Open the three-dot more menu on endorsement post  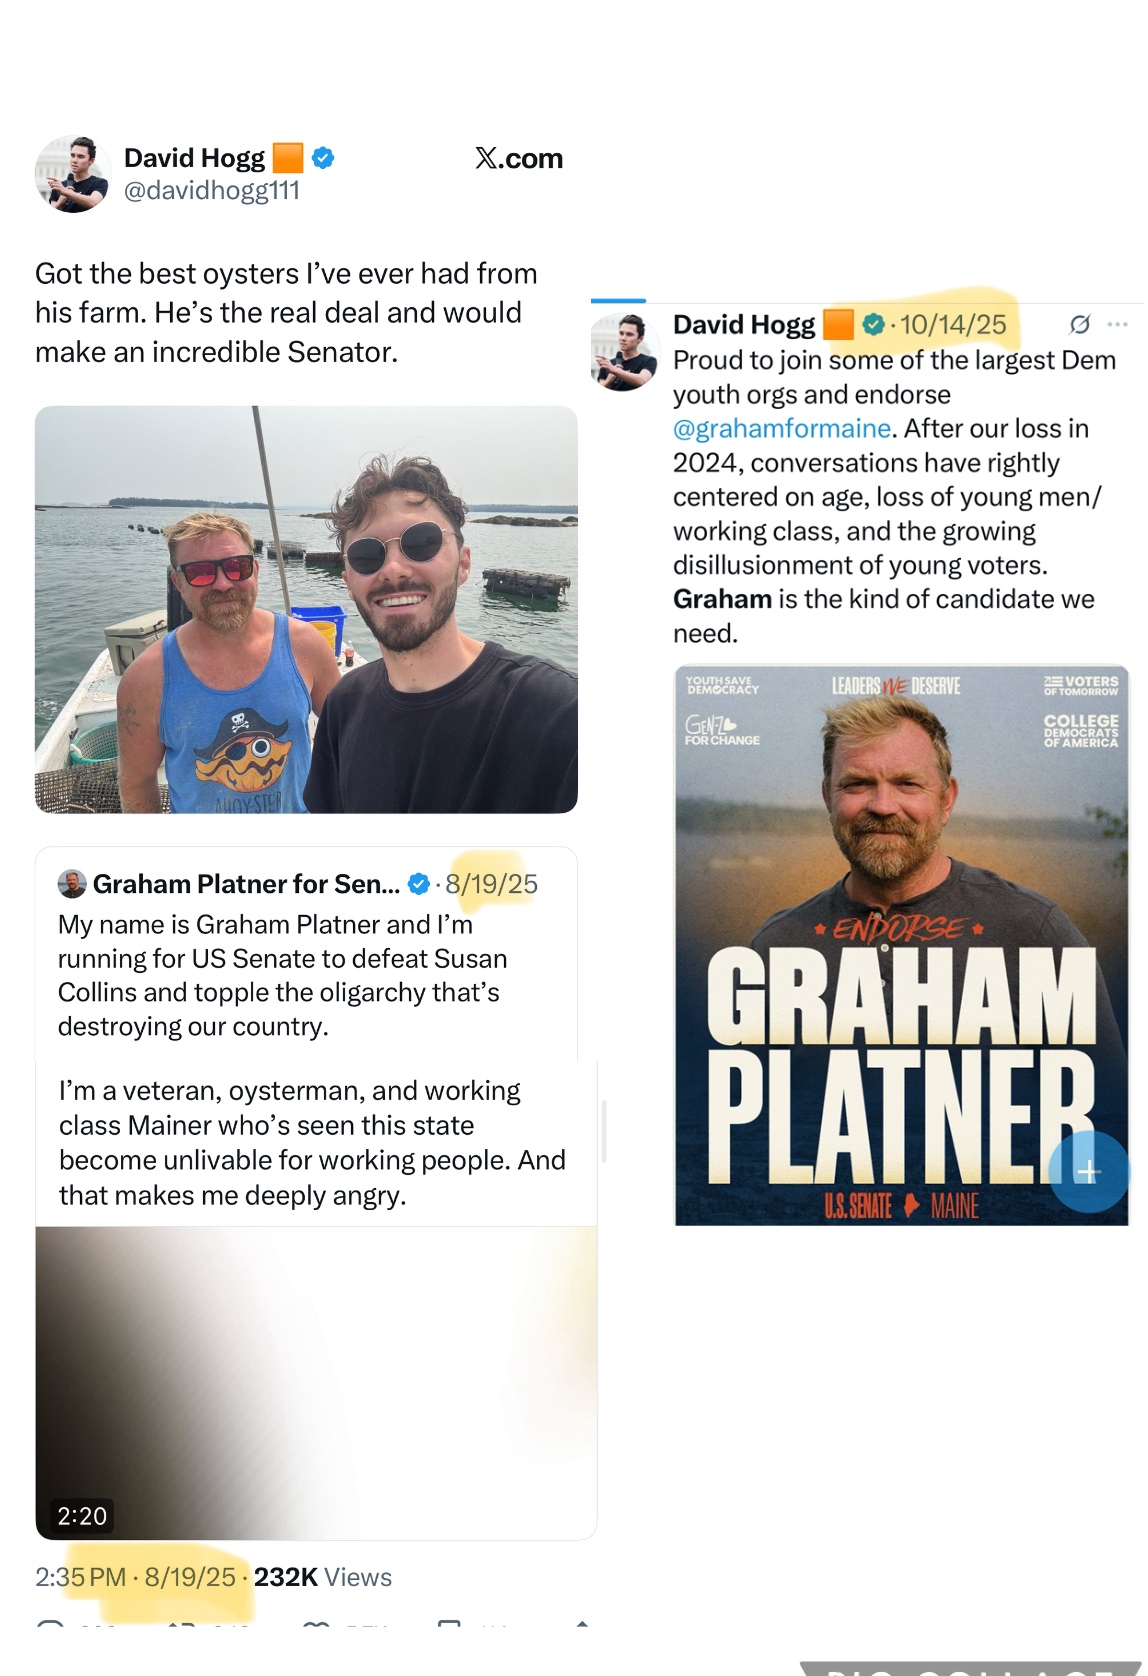coord(1118,324)
